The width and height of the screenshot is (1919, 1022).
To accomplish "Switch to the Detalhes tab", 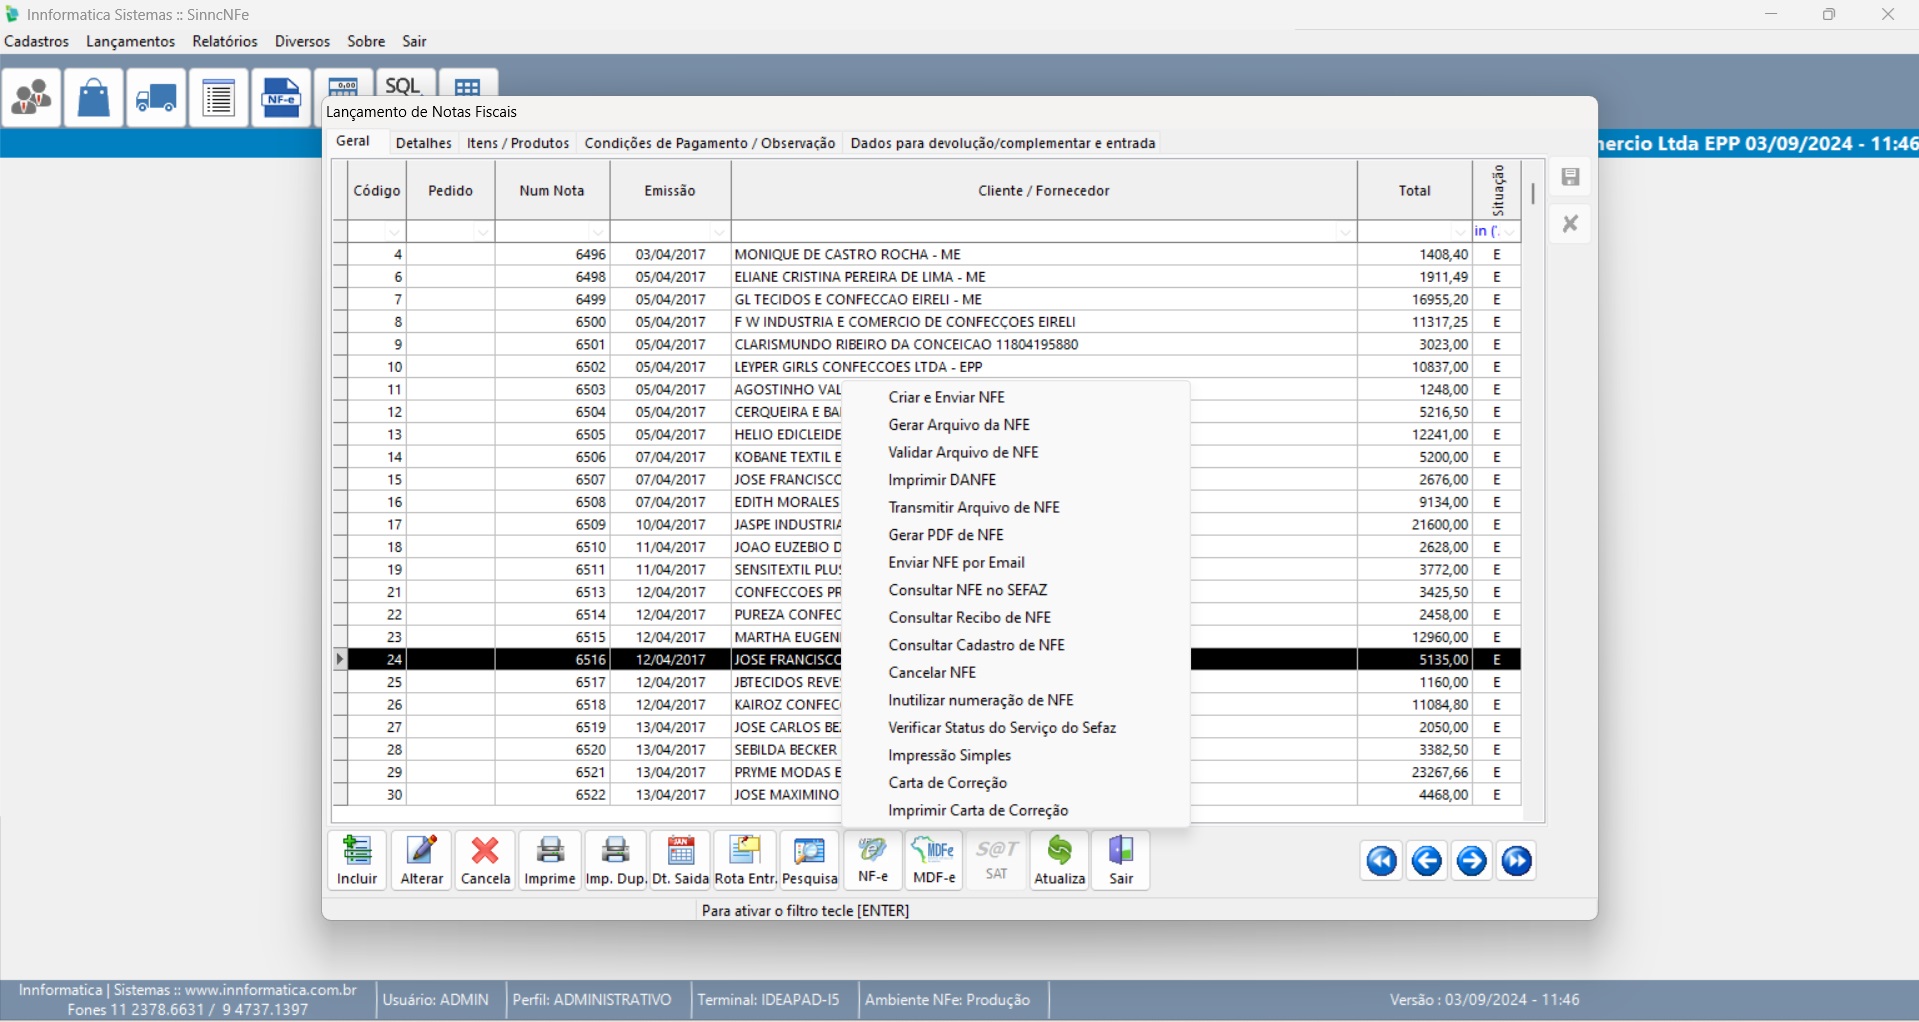I will point(424,143).
